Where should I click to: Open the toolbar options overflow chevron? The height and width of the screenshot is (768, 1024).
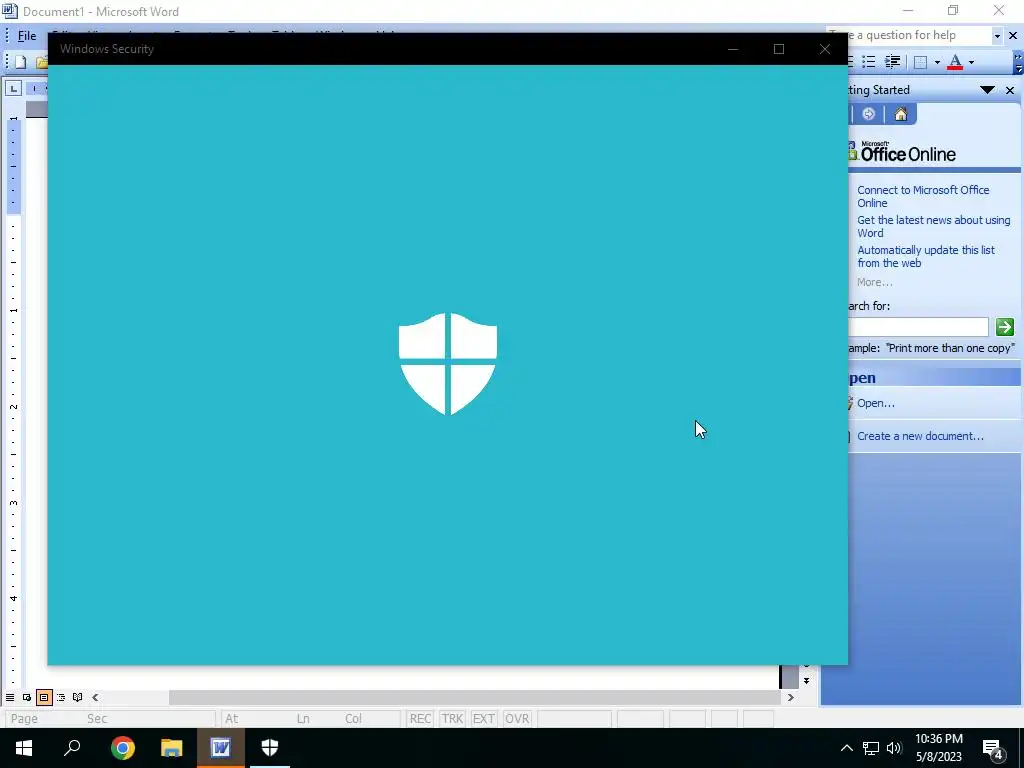1018,62
